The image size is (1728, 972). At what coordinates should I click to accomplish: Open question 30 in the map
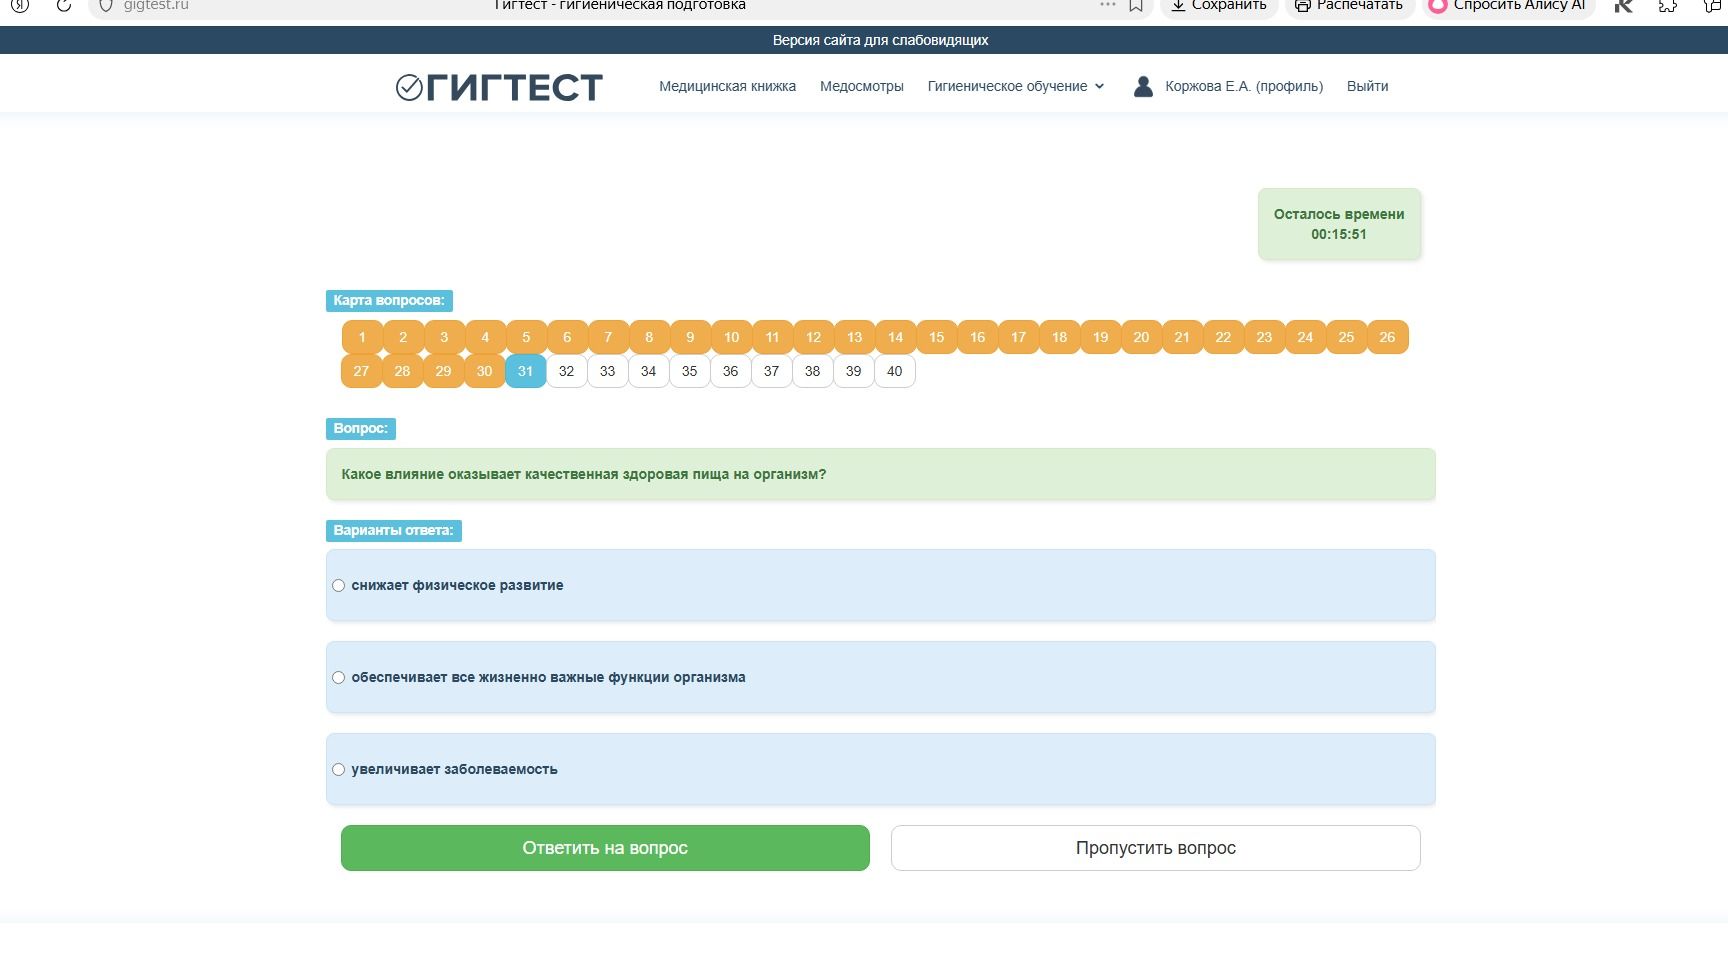point(484,371)
